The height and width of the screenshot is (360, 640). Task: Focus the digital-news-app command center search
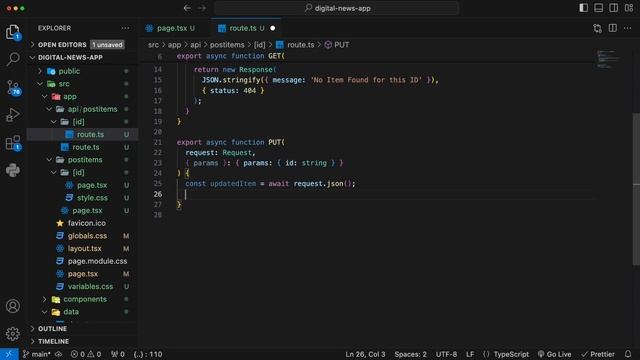[337, 8]
